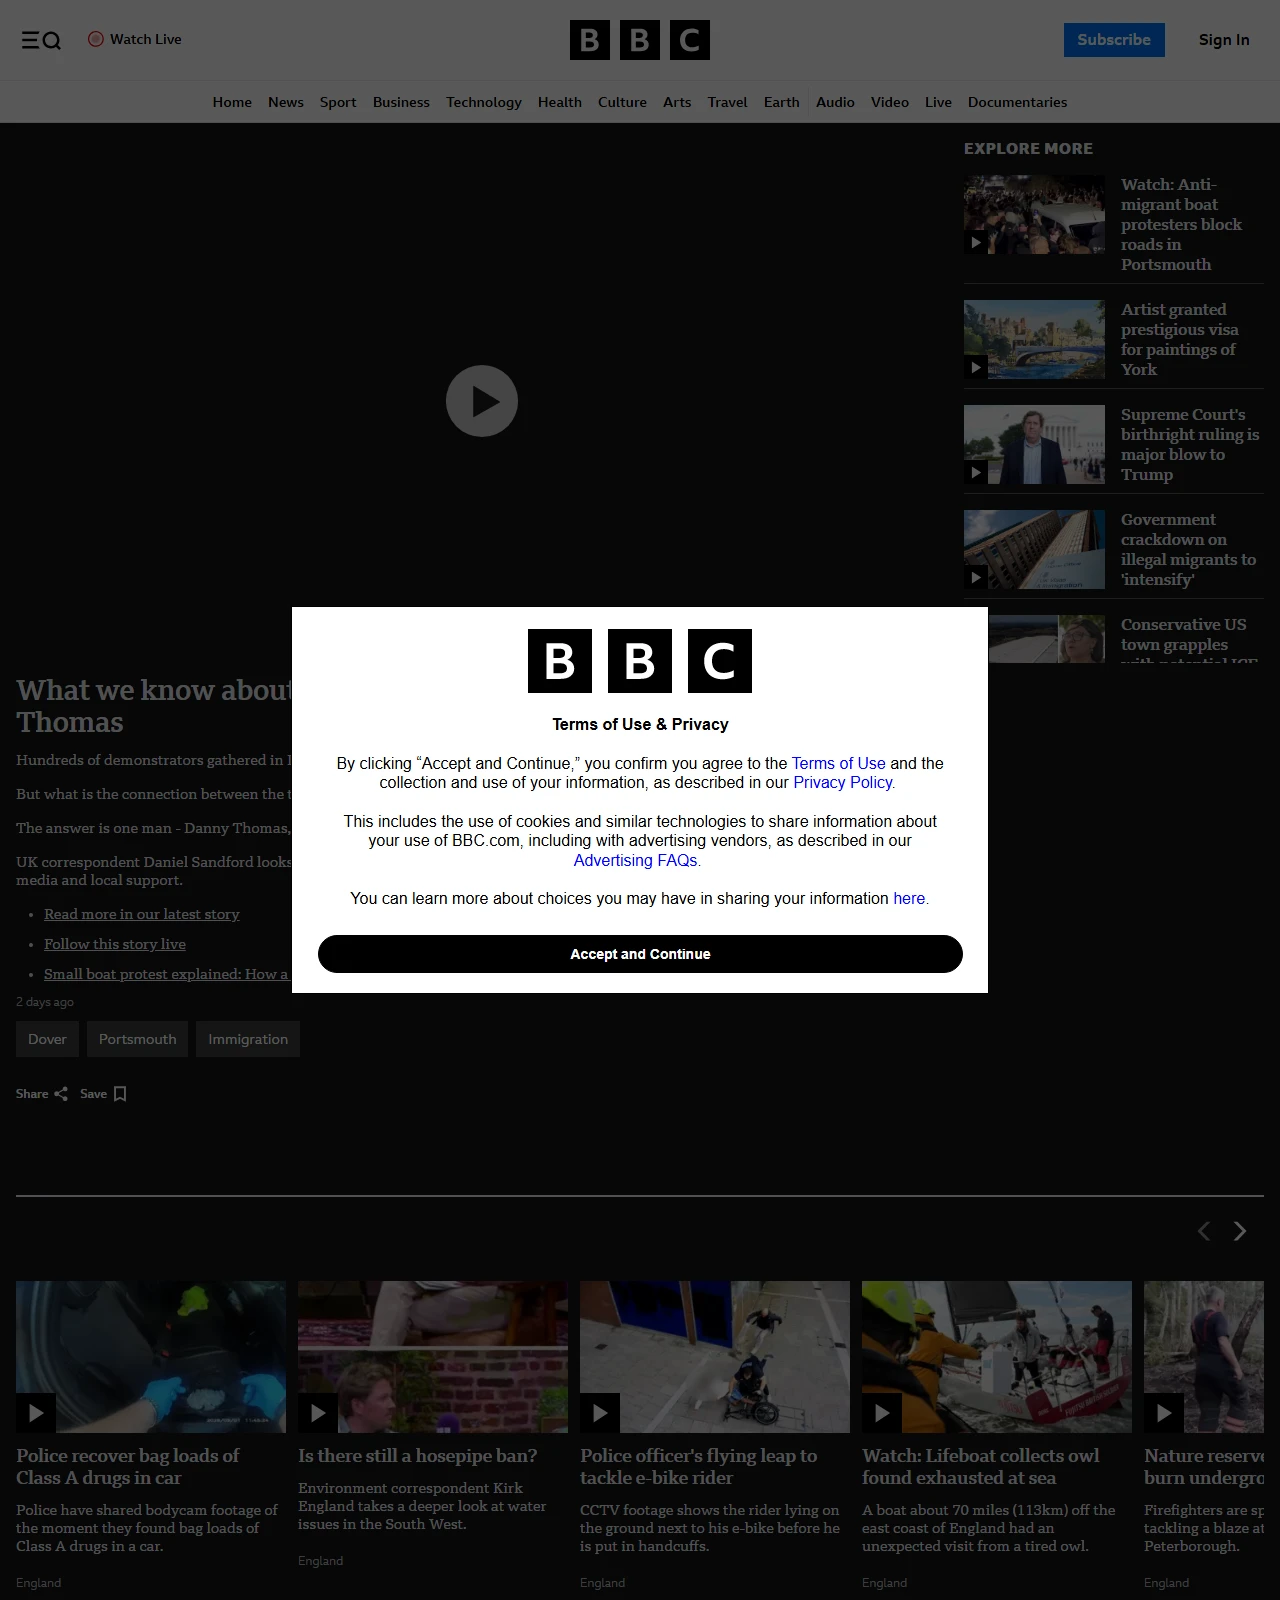1280x1600 pixels.
Task: Open the News section in navigation
Action: [x=286, y=102]
